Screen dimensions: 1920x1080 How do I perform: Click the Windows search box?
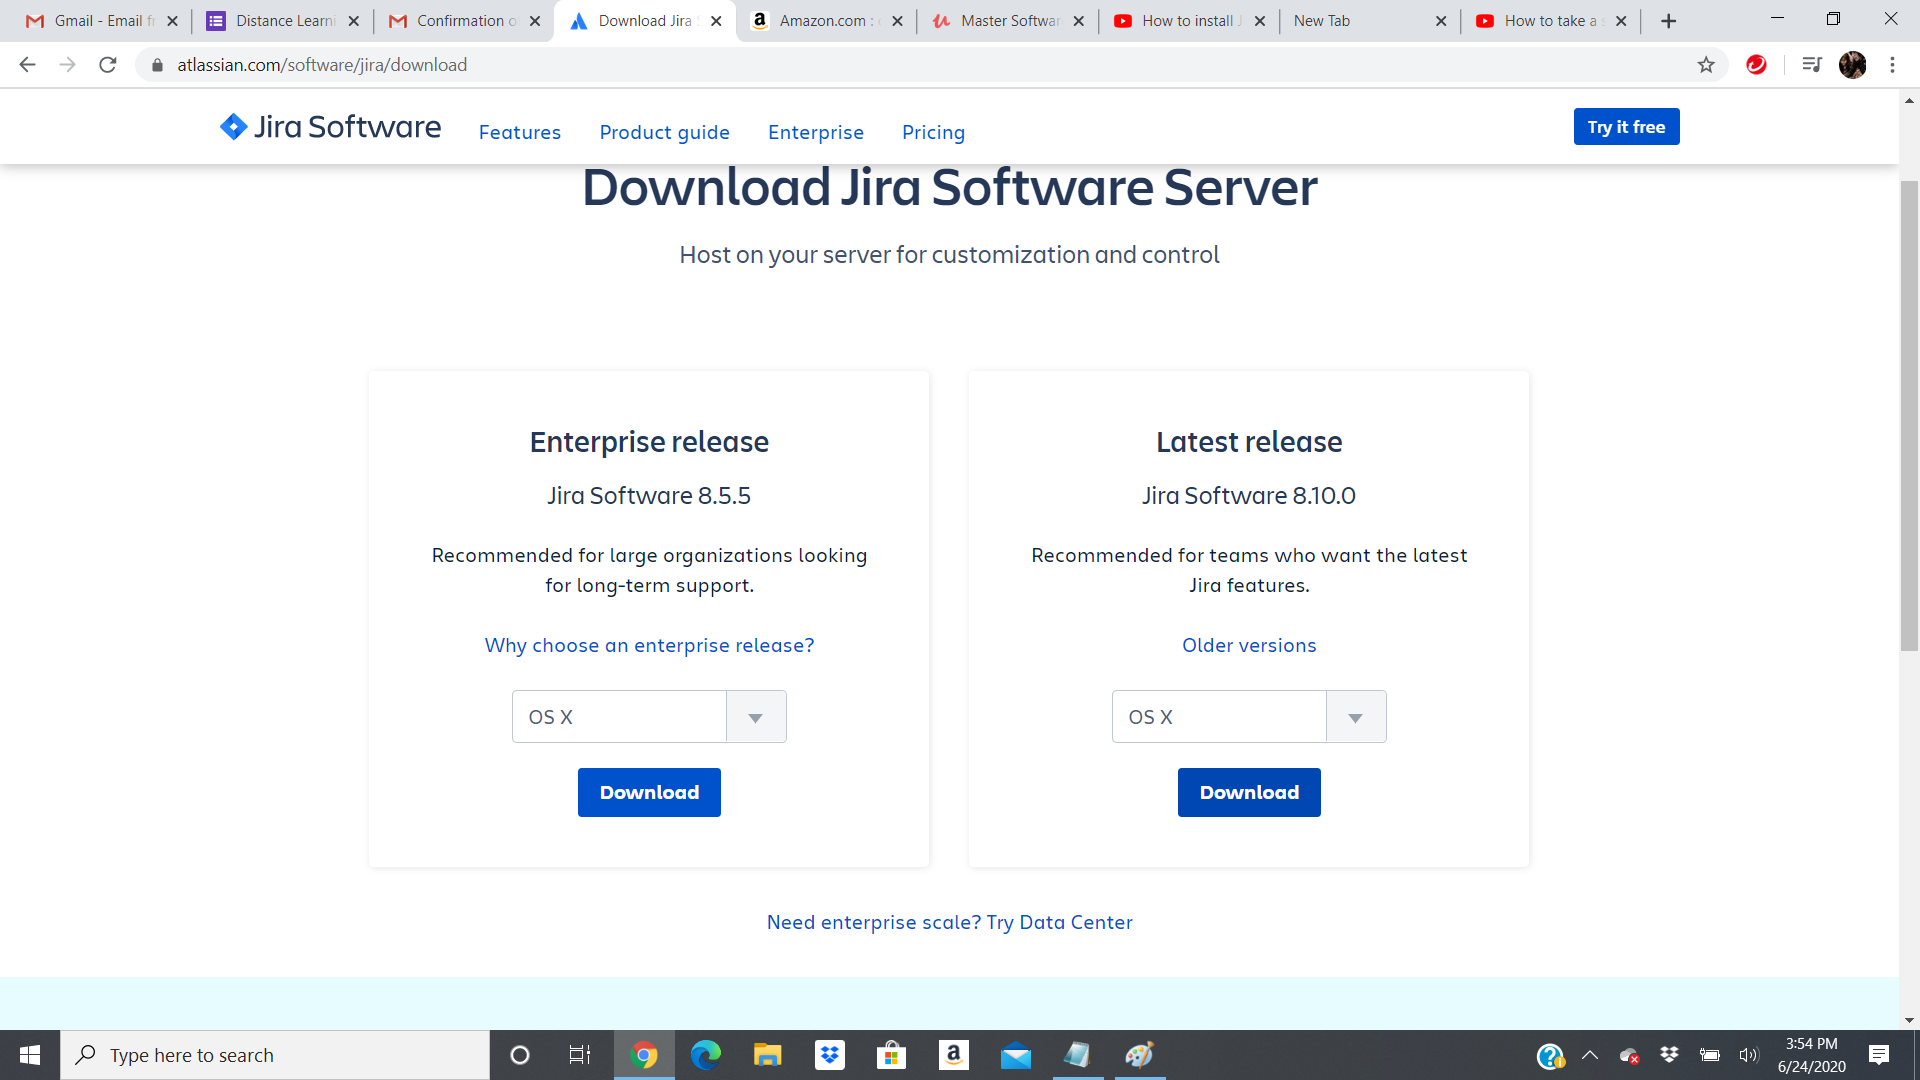[x=275, y=1055]
